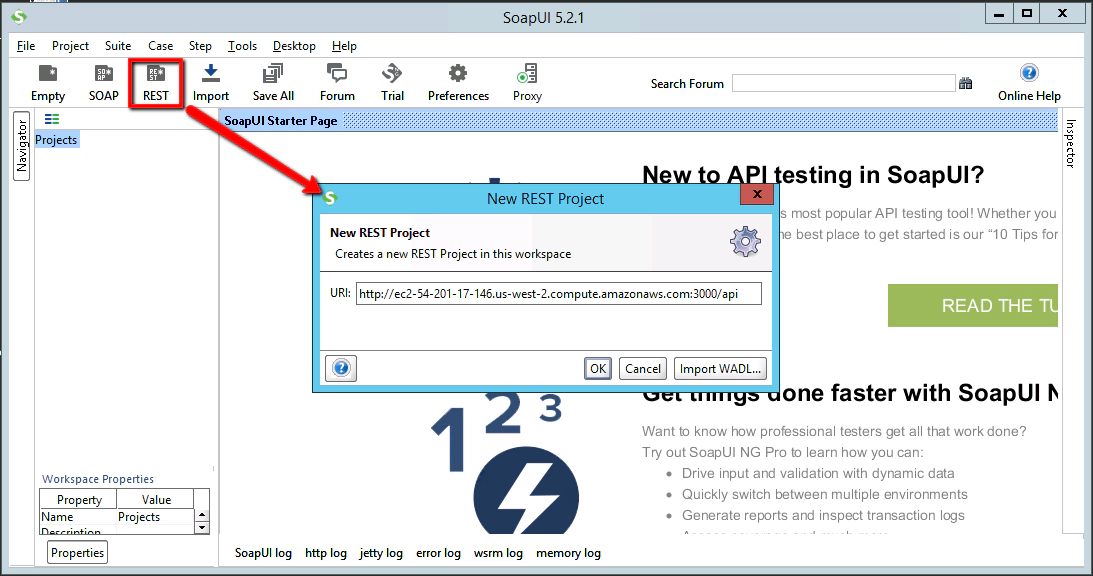This screenshot has height=576, width=1093.
Task: Select the jetty log tab
Action: pyautogui.click(x=380, y=552)
